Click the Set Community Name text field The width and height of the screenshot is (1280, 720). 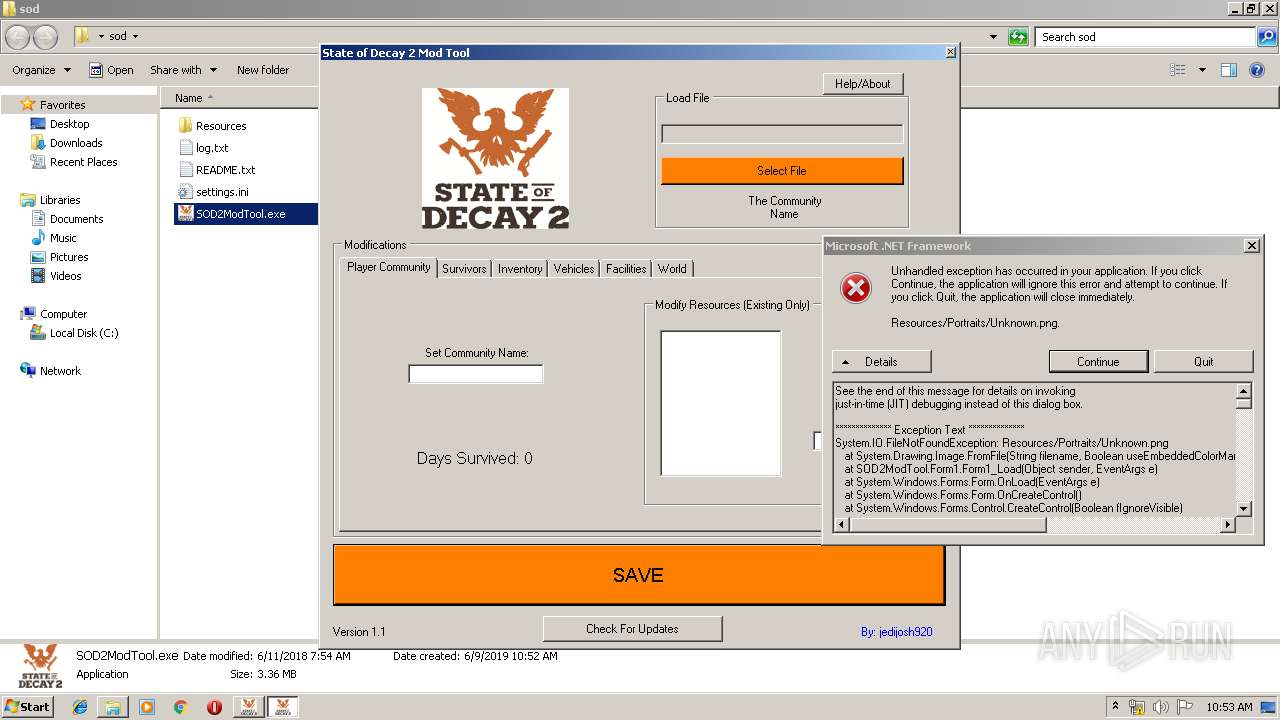(x=476, y=374)
